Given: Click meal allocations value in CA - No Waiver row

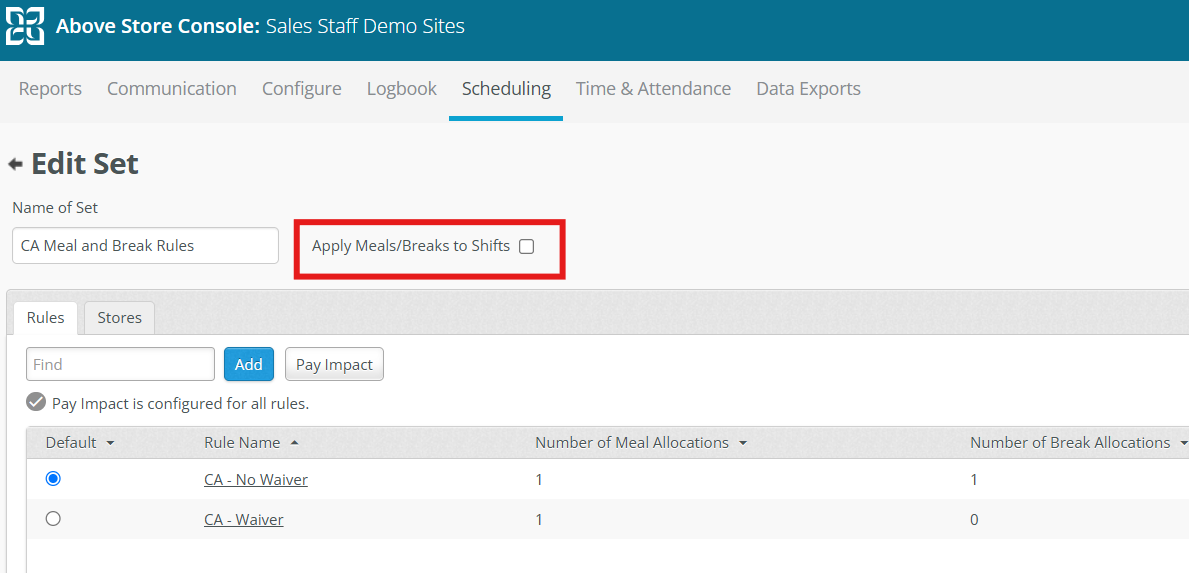Looking at the screenshot, I should pos(539,480).
